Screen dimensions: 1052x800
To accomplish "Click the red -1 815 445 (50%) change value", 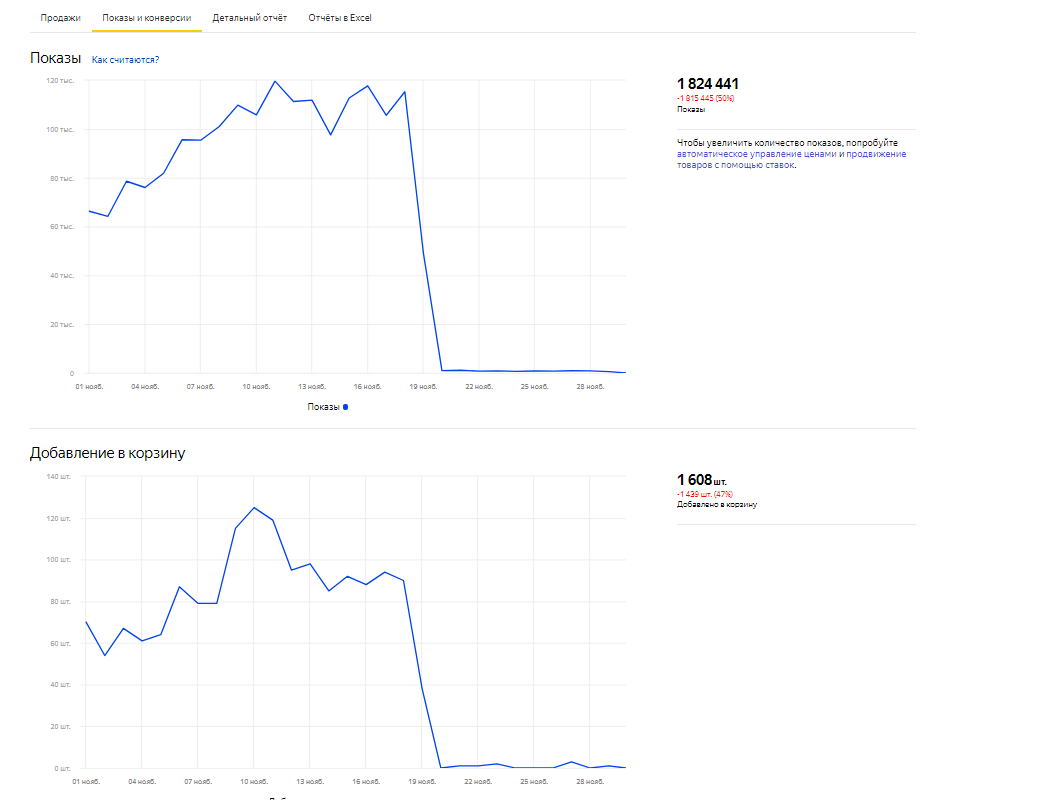I will 706,98.
